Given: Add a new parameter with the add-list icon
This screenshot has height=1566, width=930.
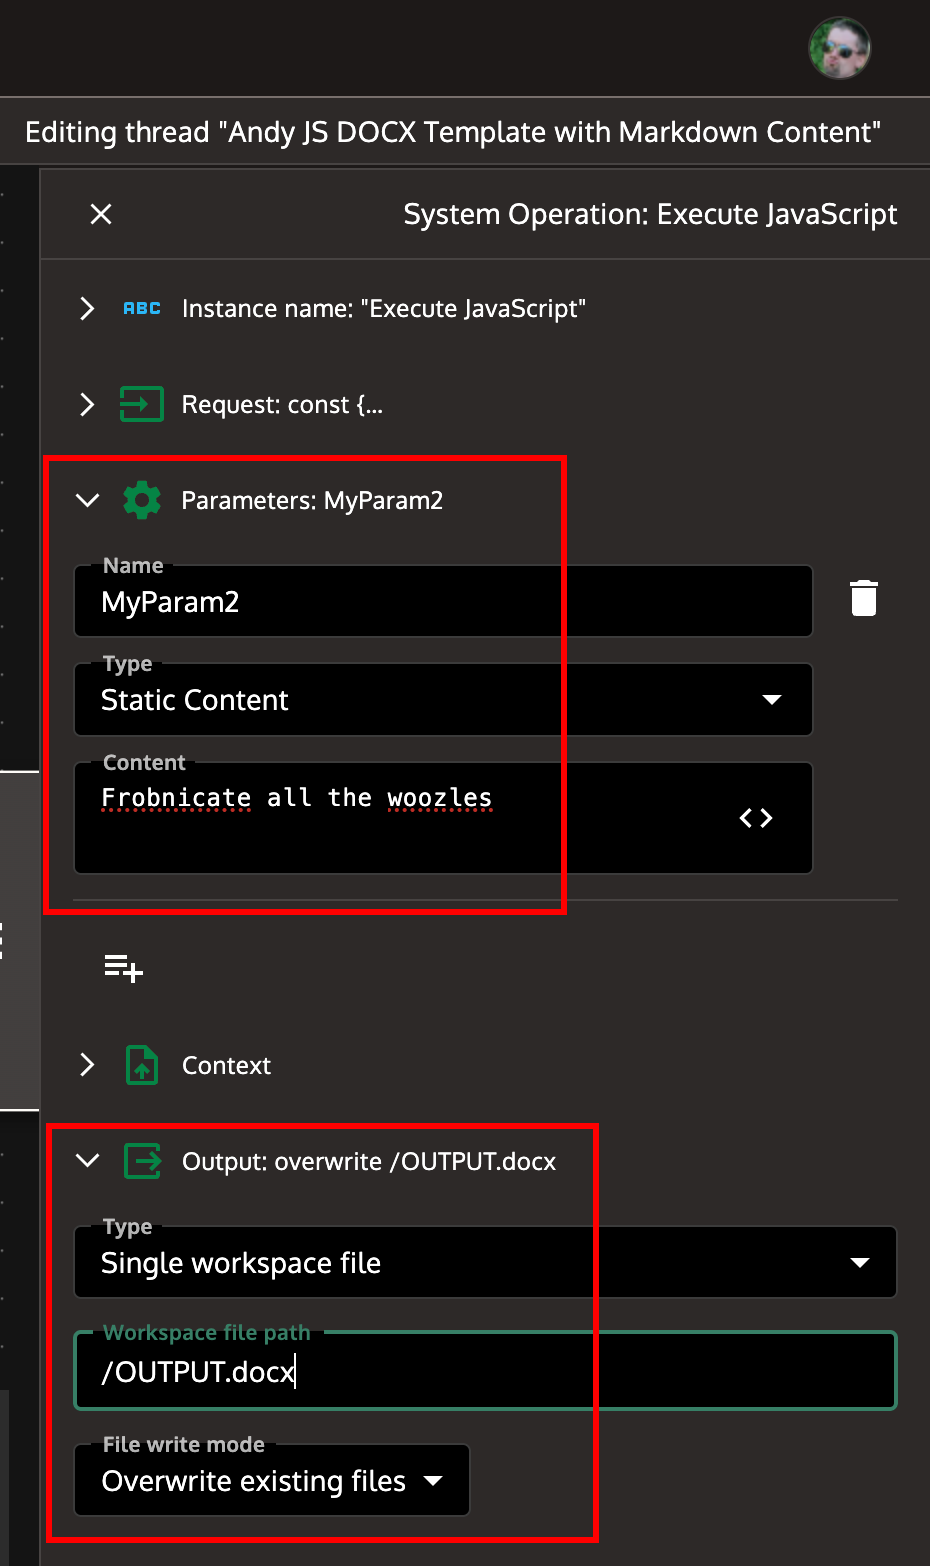Looking at the screenshot, I should coord(122,967).
